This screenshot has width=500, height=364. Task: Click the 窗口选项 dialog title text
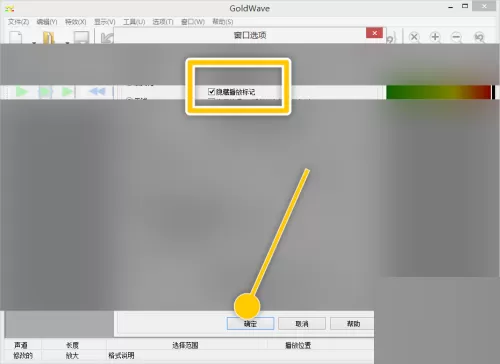250,35
